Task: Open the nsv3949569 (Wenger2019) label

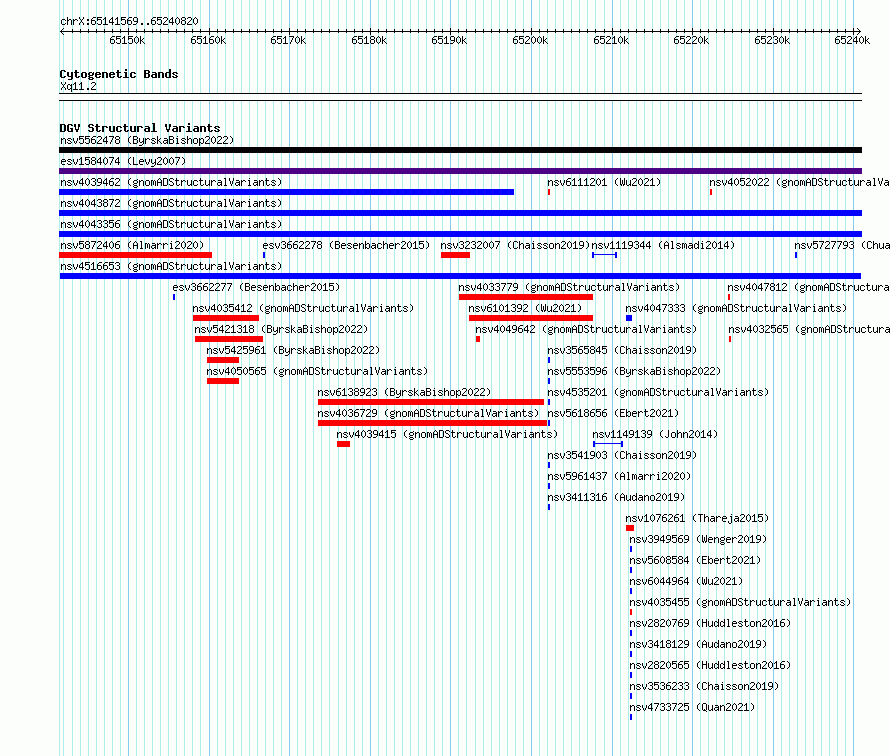Action: (698, 539)
